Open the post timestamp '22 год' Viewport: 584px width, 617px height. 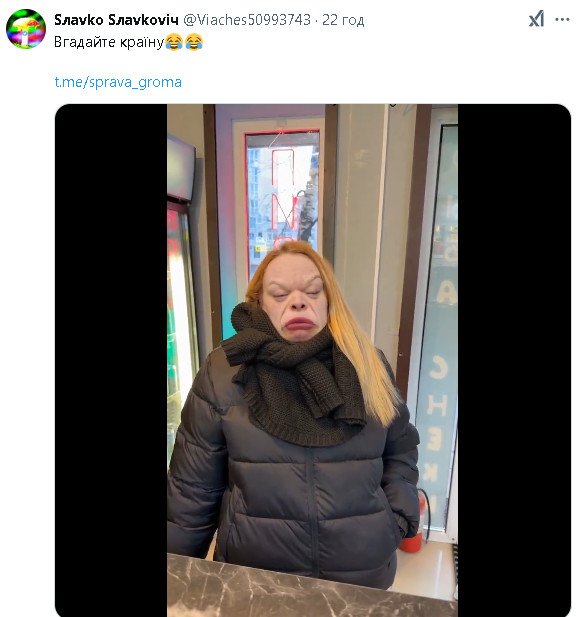tap(343, 20)
